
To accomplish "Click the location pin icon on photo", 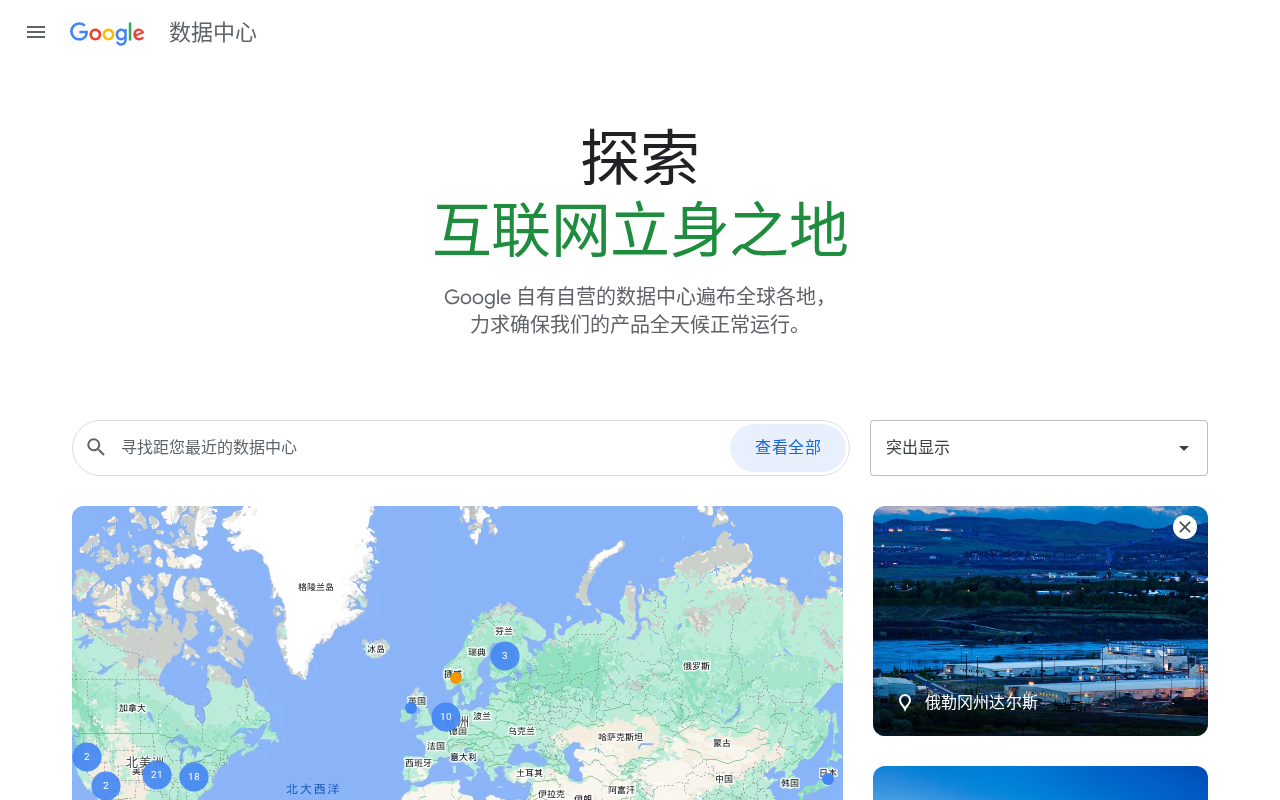I will (x=905, y=702).
